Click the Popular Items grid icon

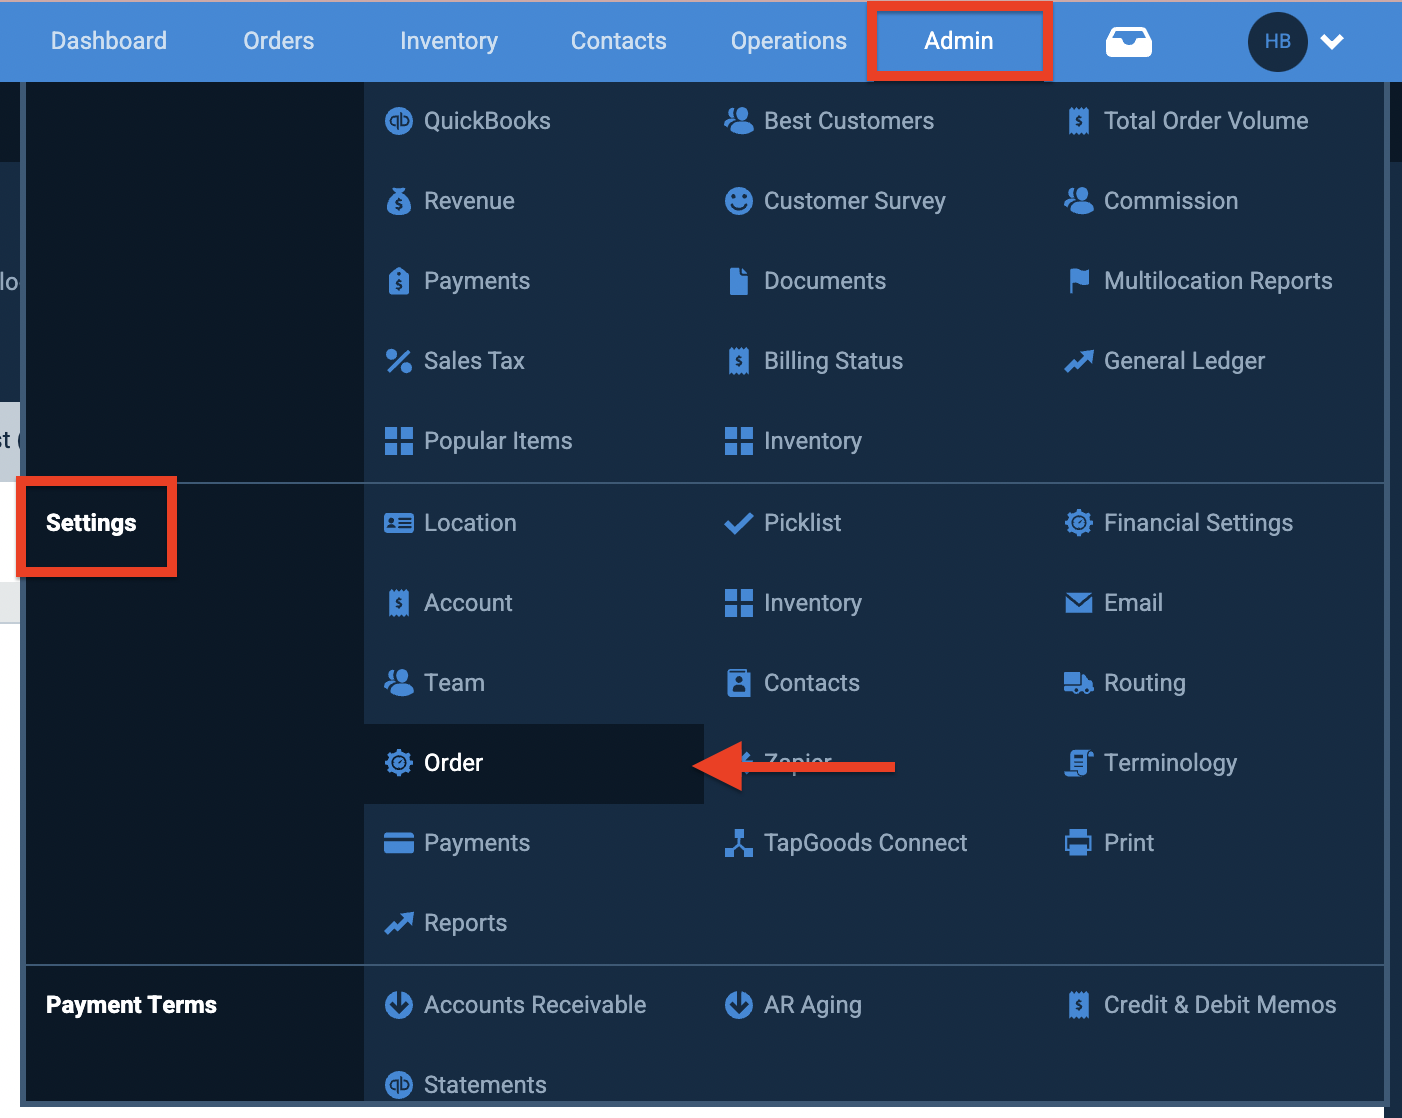tap(399, 441)
